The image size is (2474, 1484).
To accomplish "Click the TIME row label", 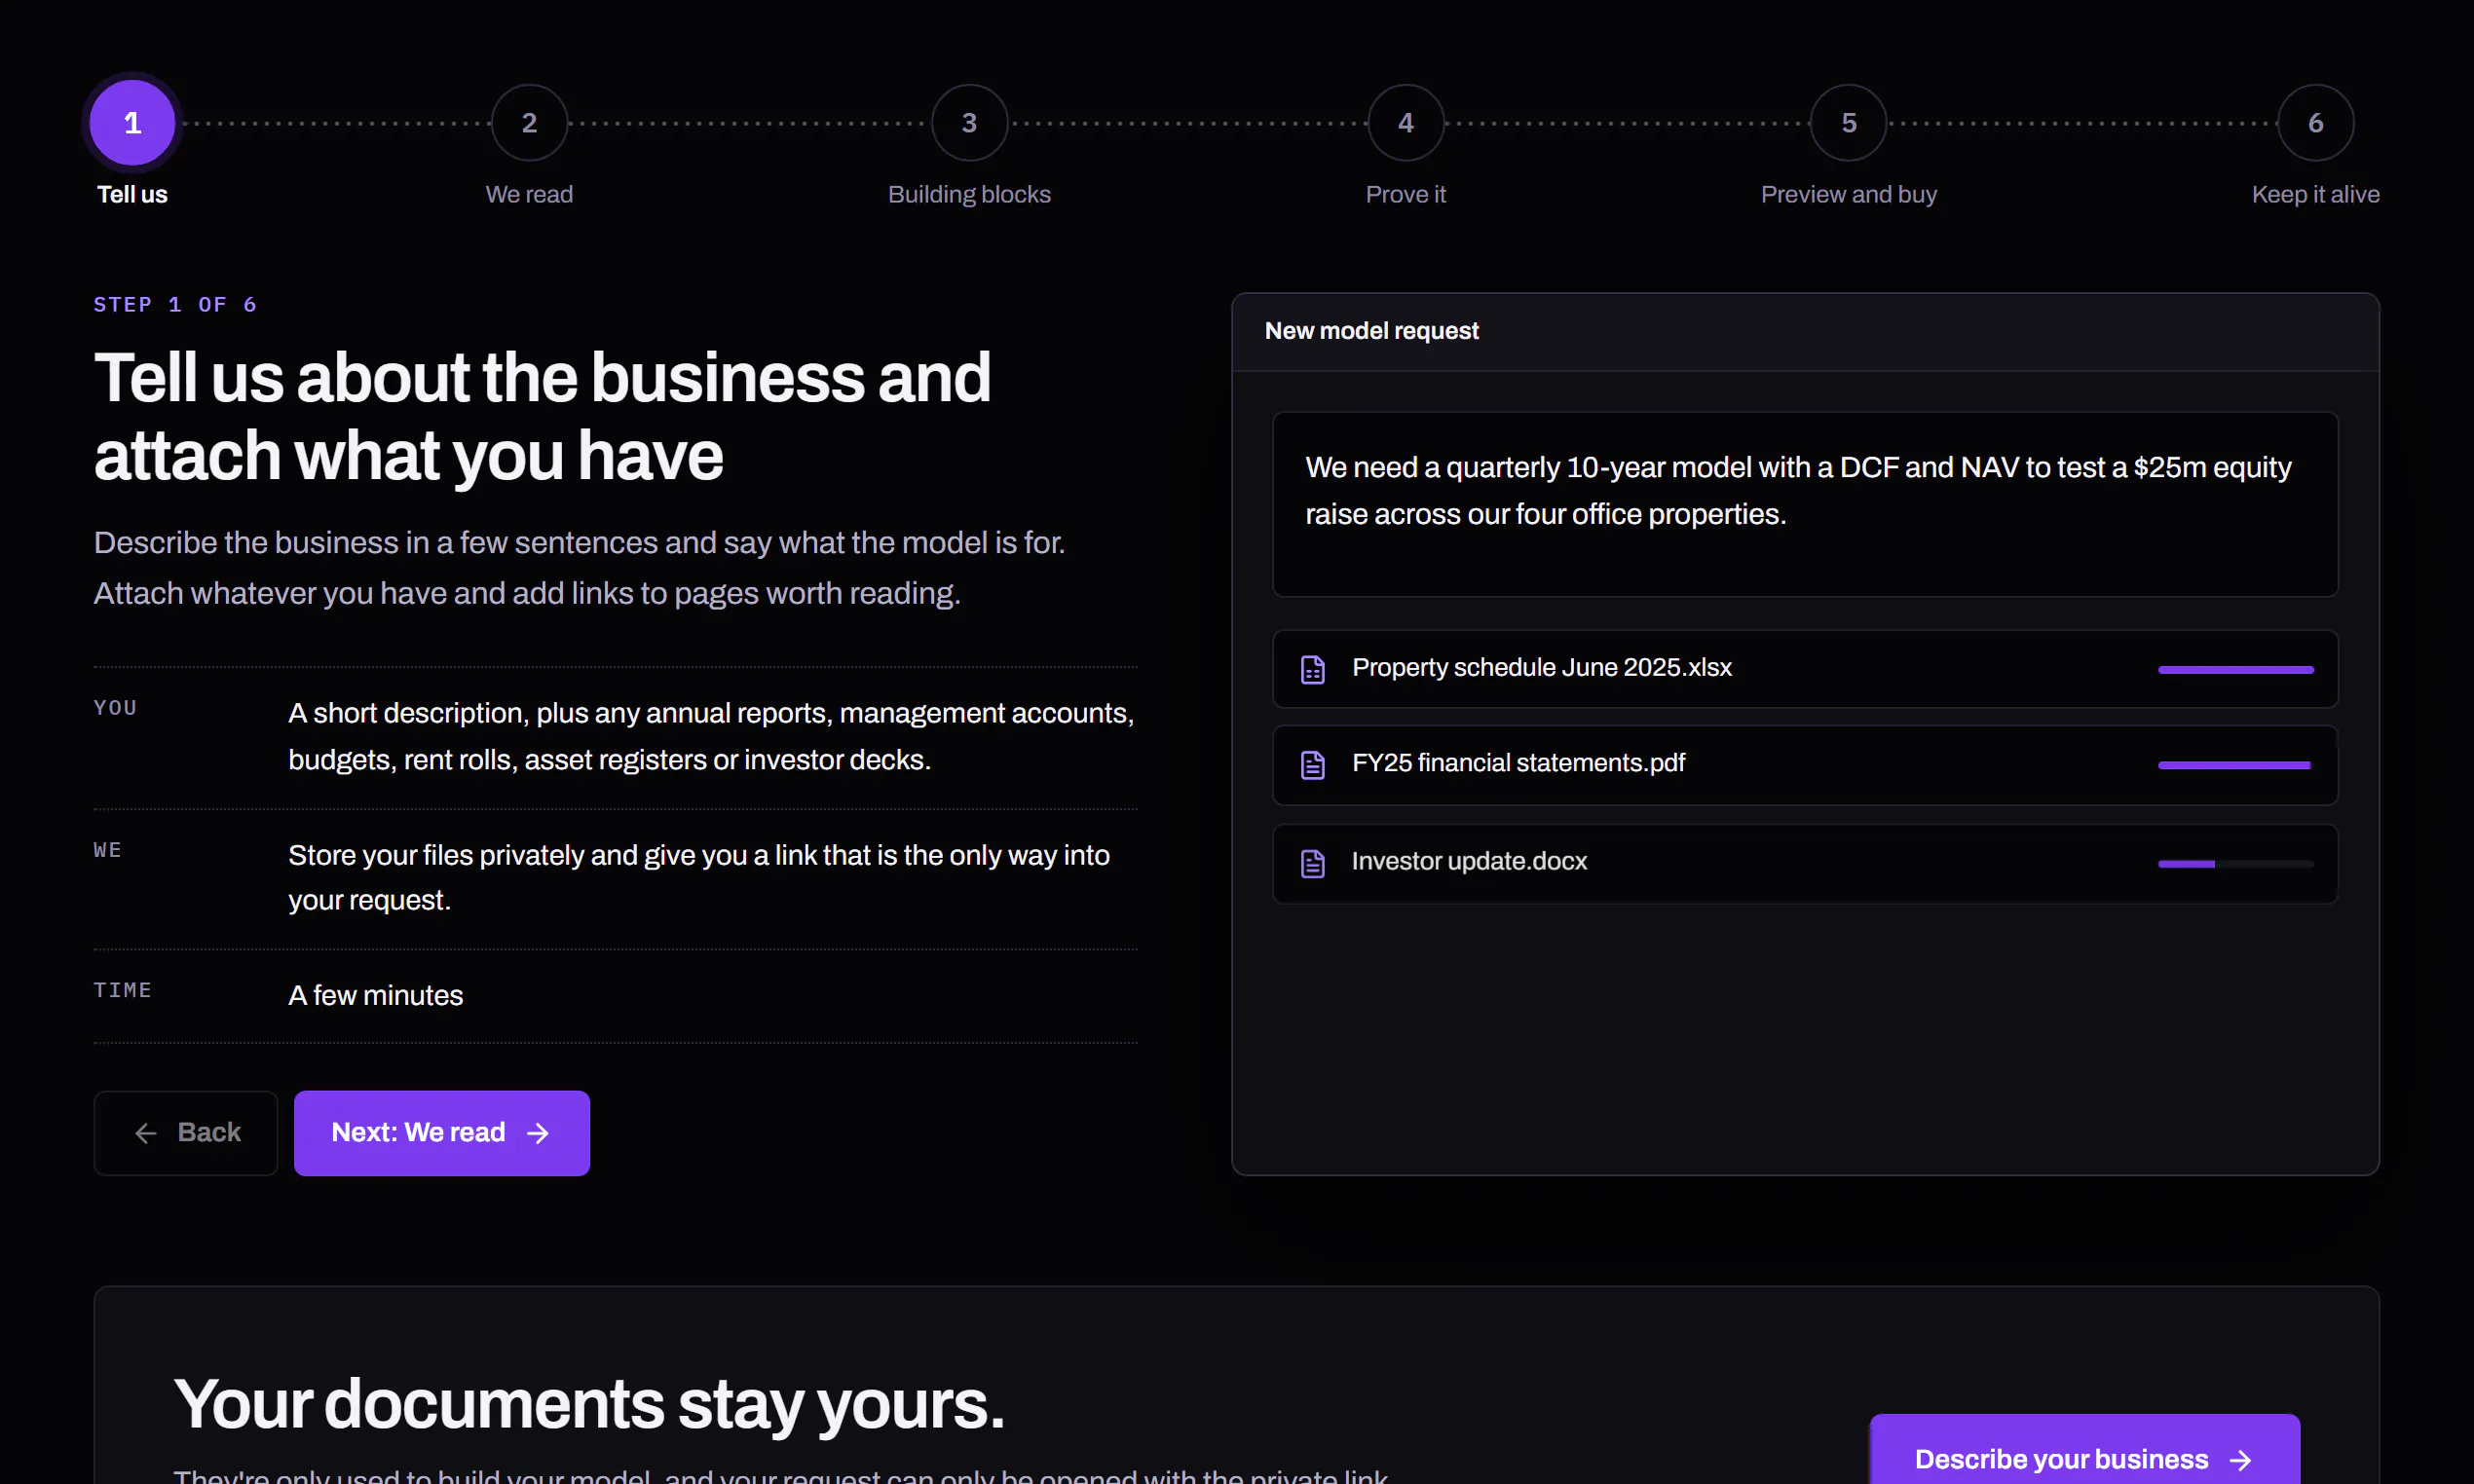I will 123,990.
